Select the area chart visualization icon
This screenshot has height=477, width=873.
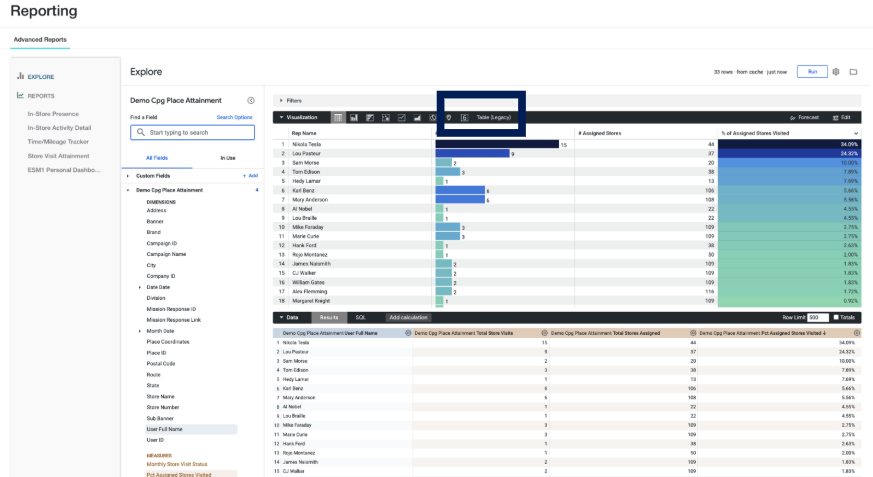(417, 117)
